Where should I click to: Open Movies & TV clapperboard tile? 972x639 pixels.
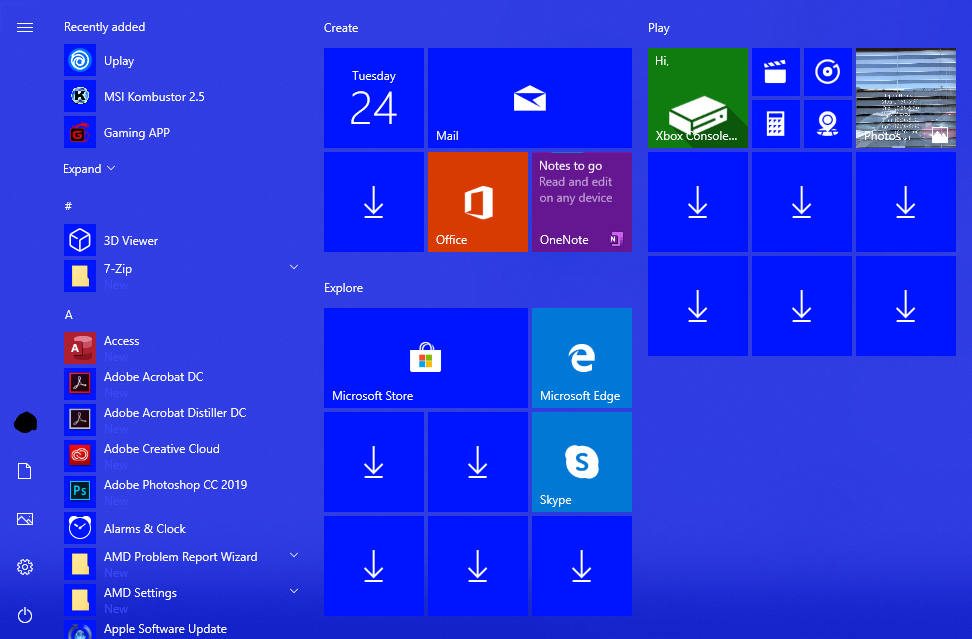(x=775, y=72)
